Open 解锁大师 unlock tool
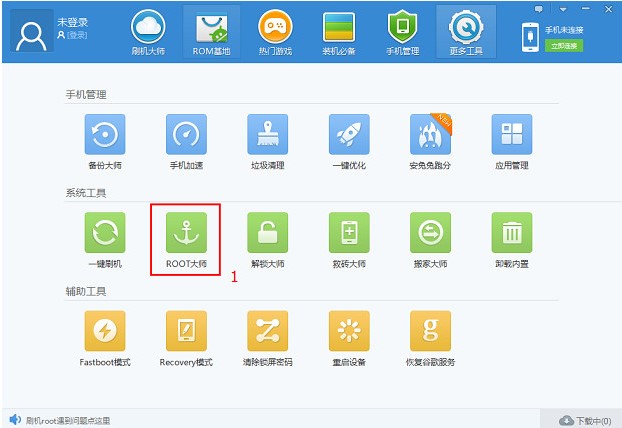Screen dimensions: 622x428 [267, 233]
